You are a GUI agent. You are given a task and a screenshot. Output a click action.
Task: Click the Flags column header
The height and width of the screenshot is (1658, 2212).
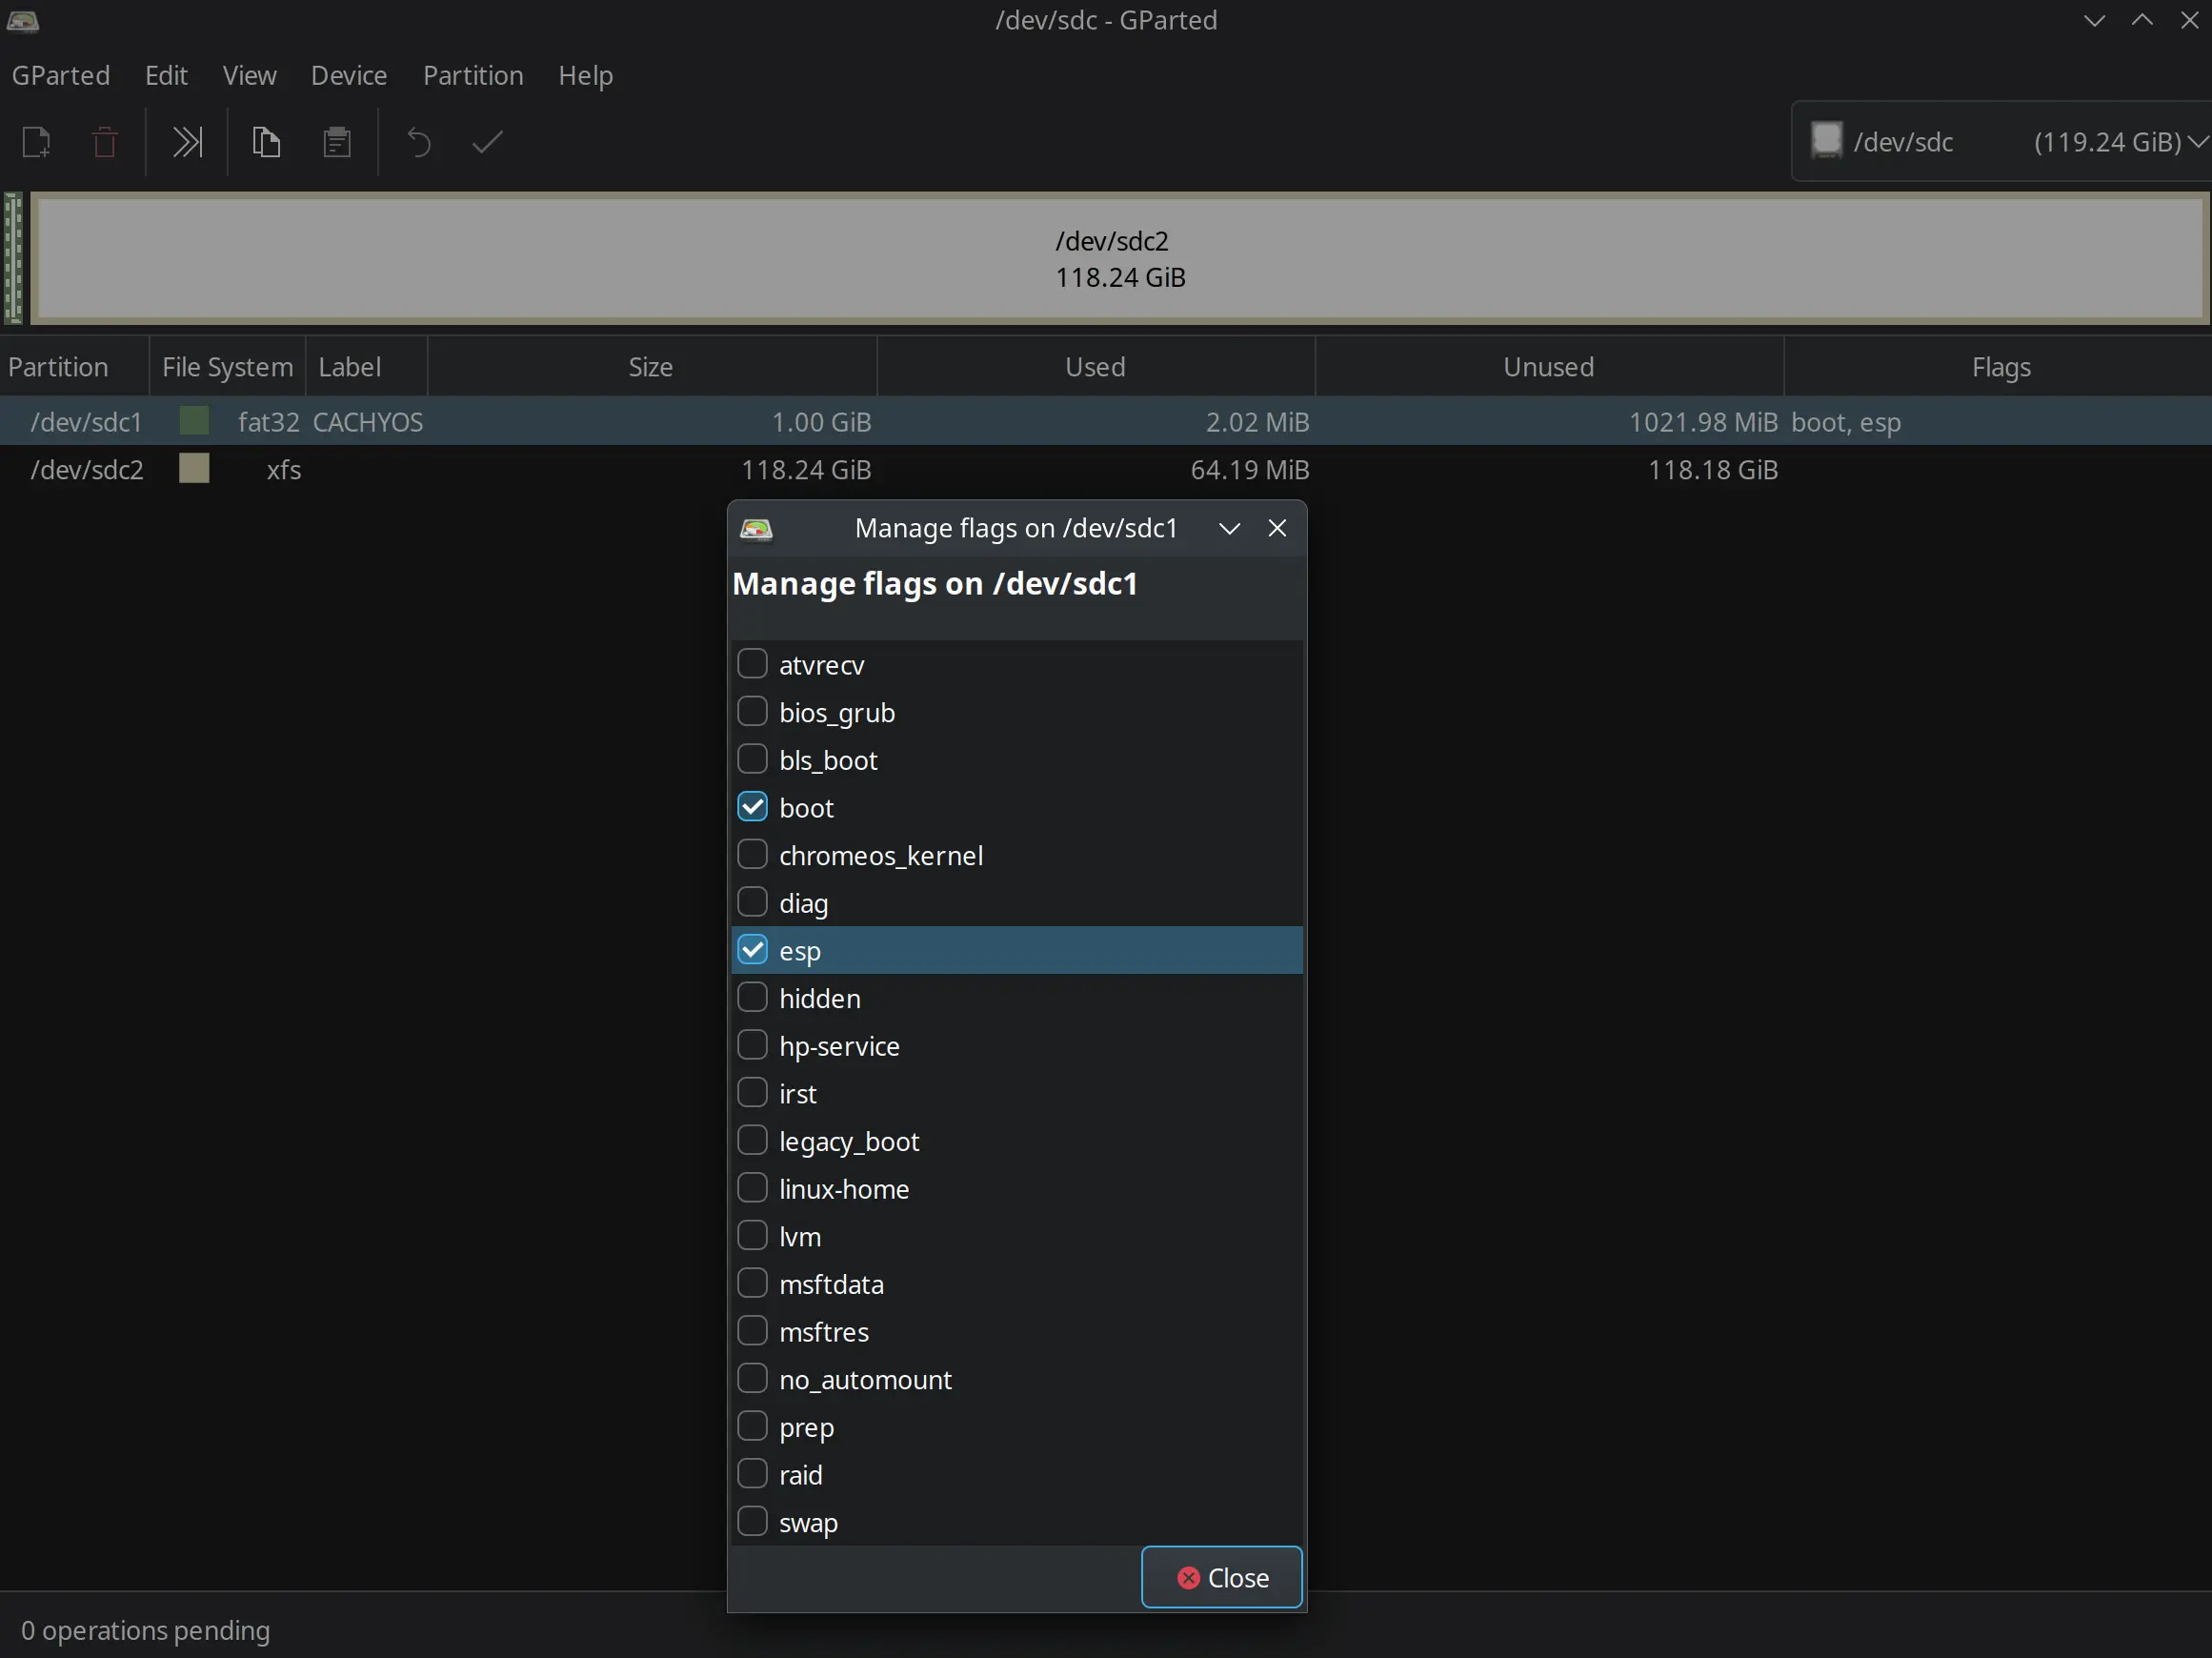[1998, 367]
